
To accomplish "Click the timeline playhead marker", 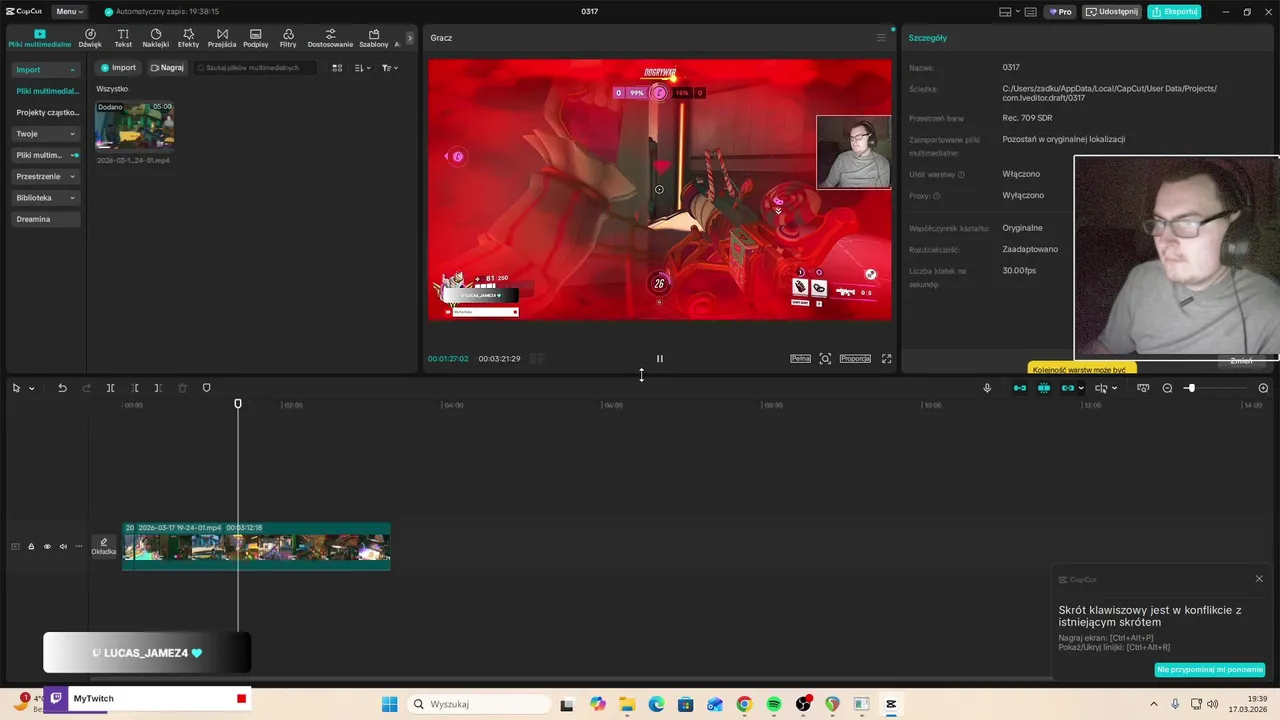I will point(238,403).
